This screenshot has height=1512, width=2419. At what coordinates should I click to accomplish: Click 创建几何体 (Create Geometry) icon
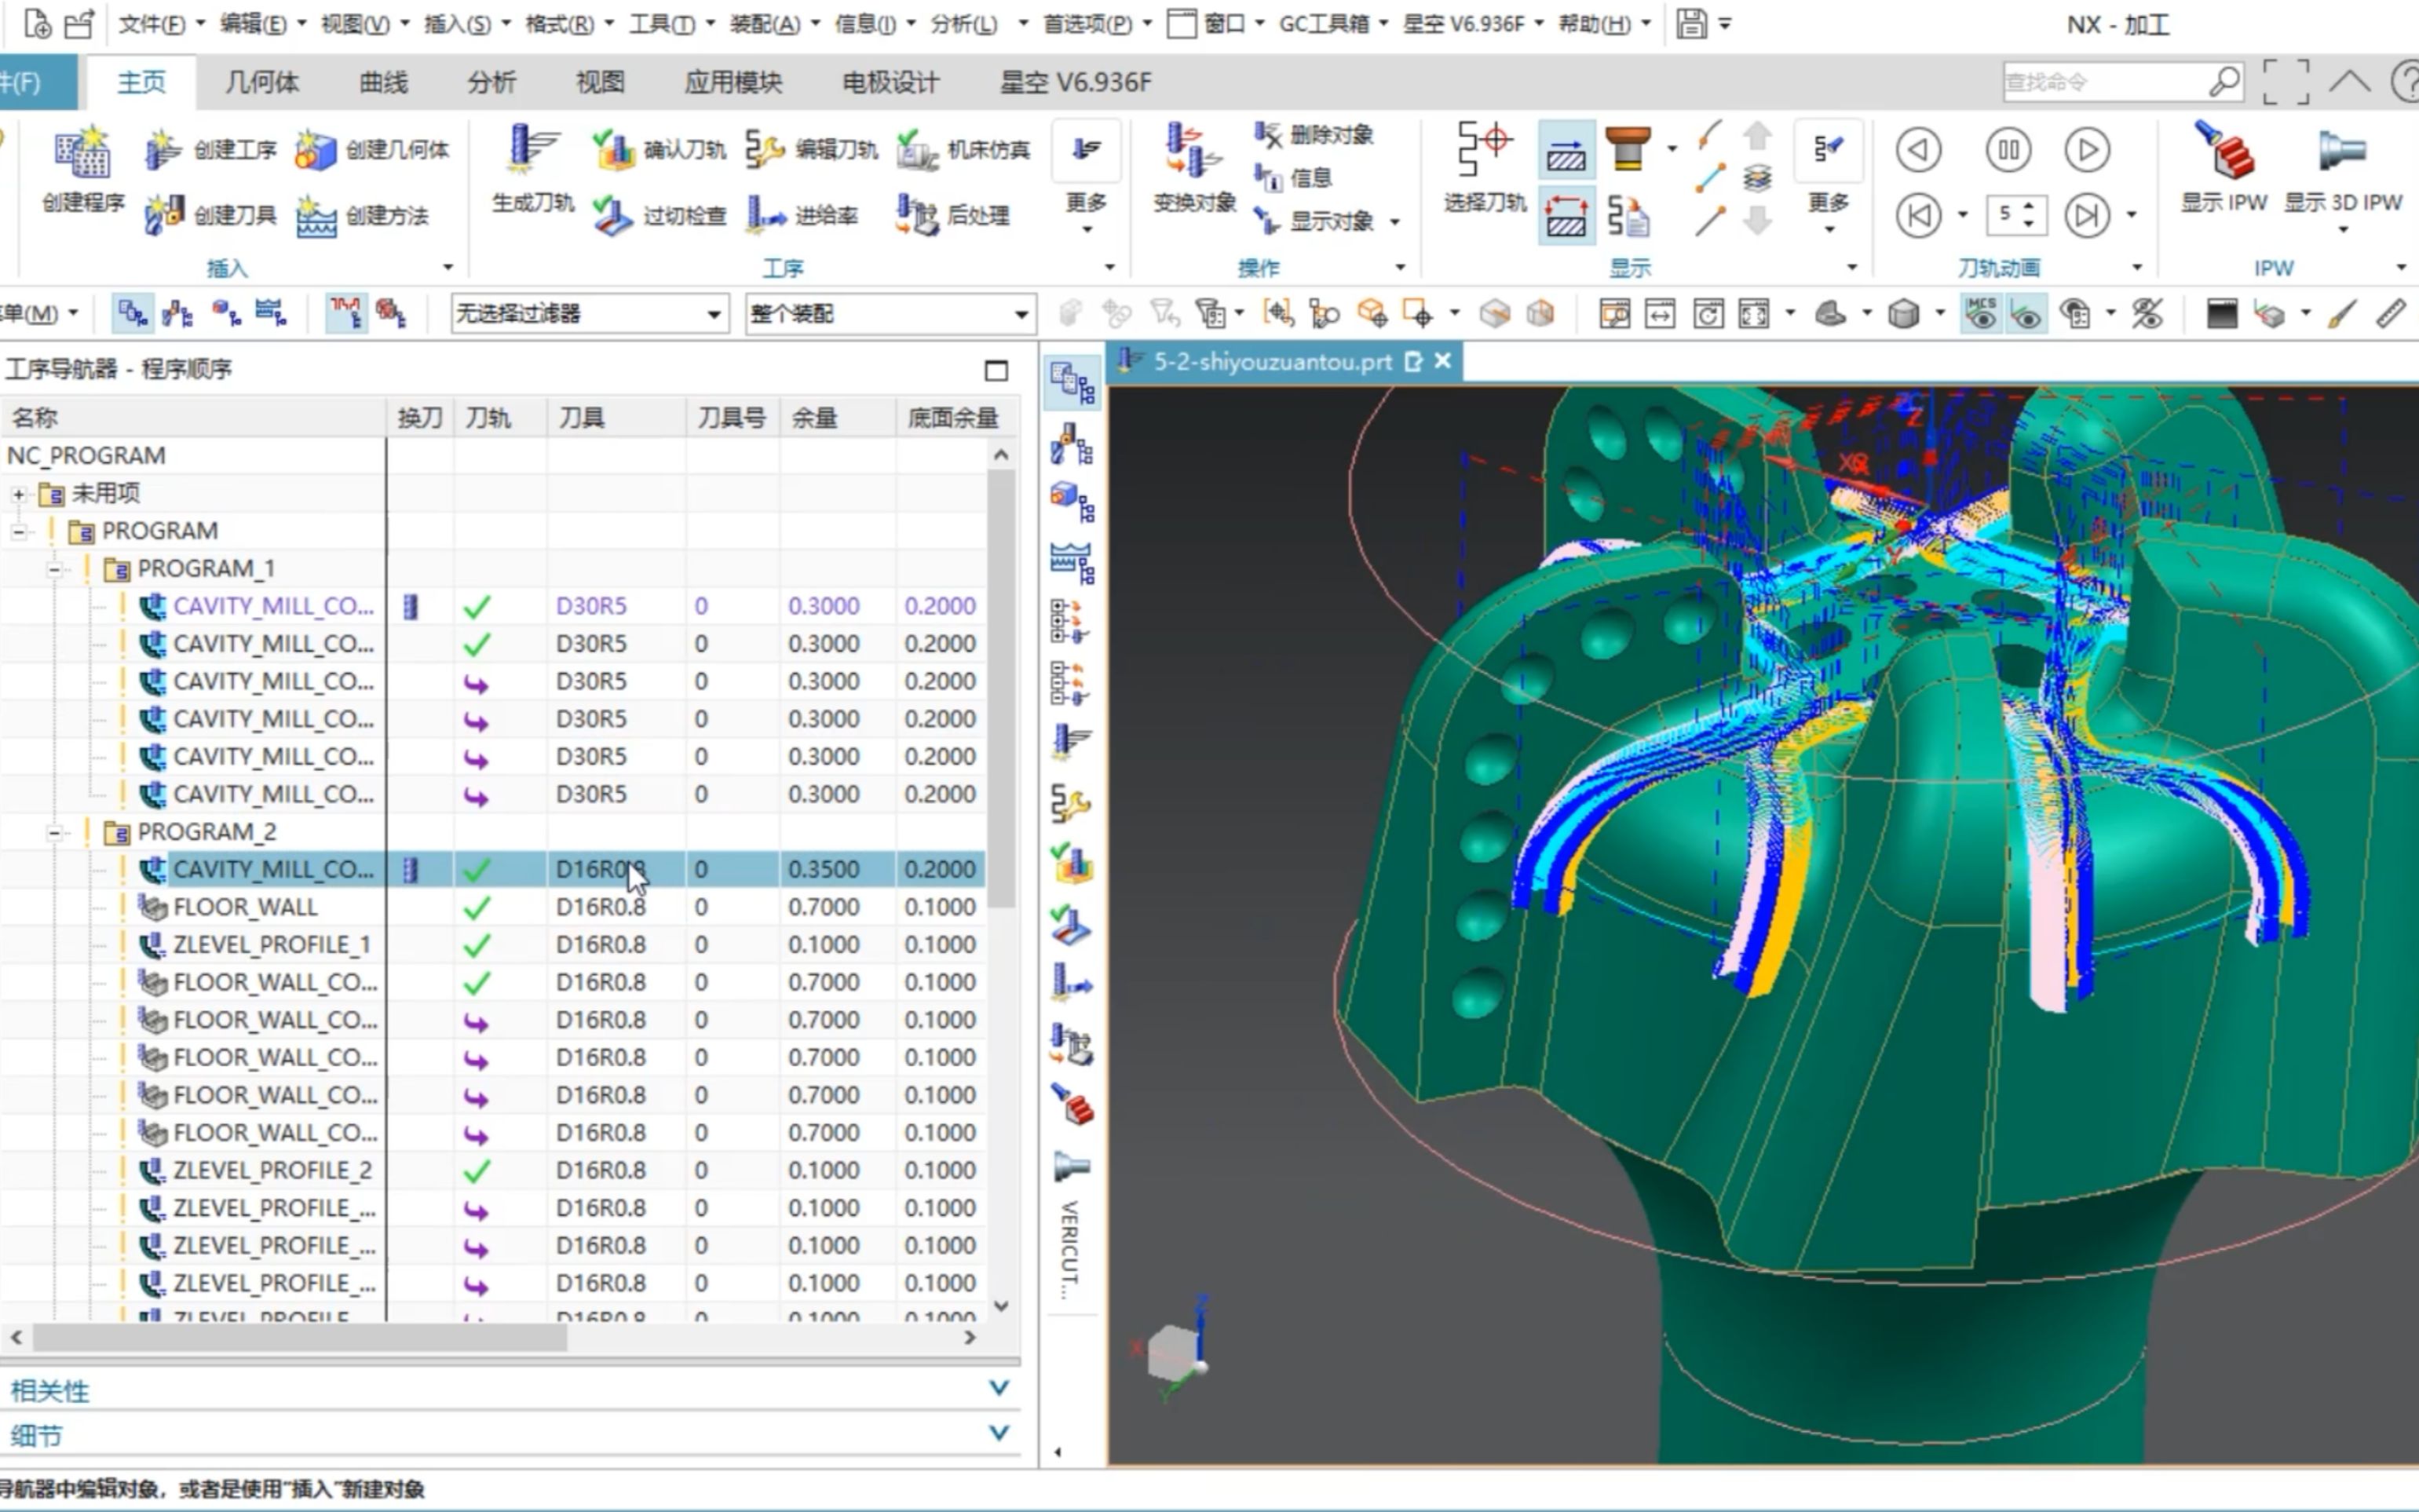tap(316, 150)
